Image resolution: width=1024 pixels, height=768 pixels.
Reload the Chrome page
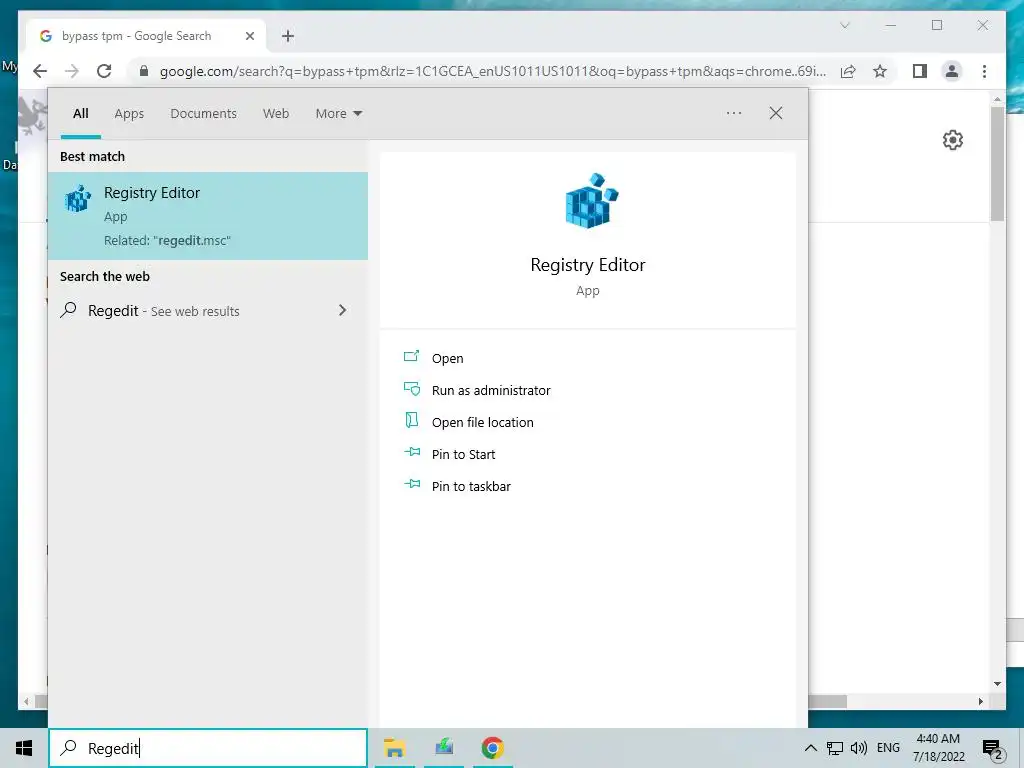click(104, 71)
